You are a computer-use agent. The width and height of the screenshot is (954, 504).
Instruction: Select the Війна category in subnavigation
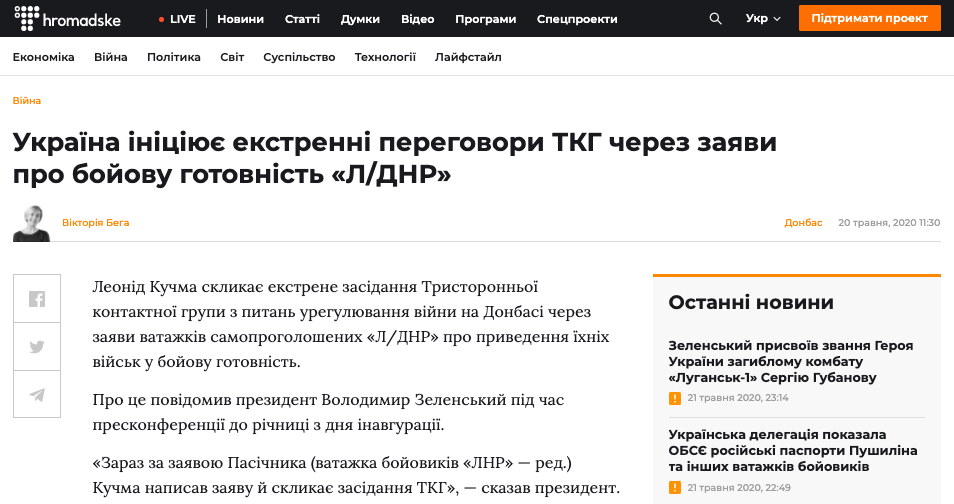point(111,57)
